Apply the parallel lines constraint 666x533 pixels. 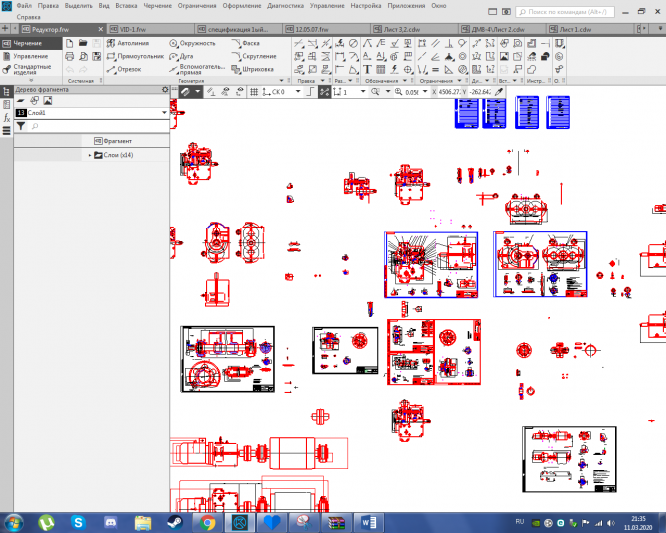pos(435,43)
